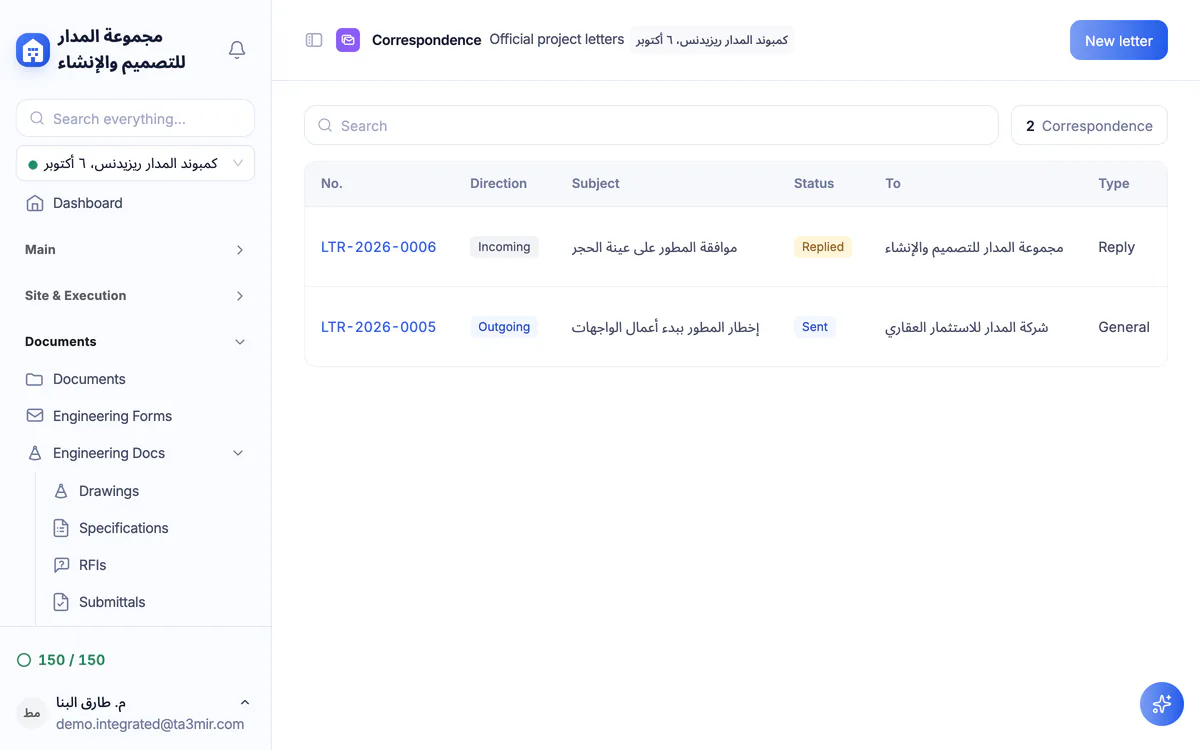Screen dimensions: 1200x750
Task: Click the General type cell
Action: (x=1124, y=327)
